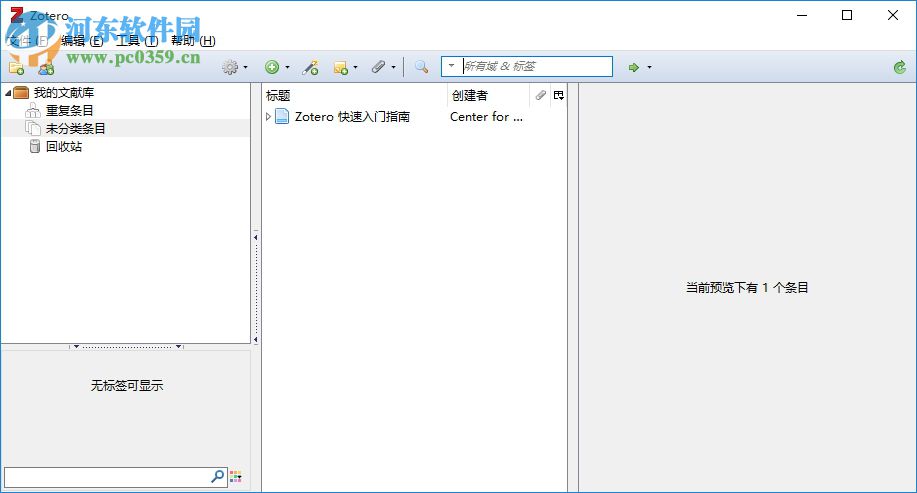Viewport: 917px width, 493px height.
Task: Click the attachment column paperclip header
Action: 540,95
